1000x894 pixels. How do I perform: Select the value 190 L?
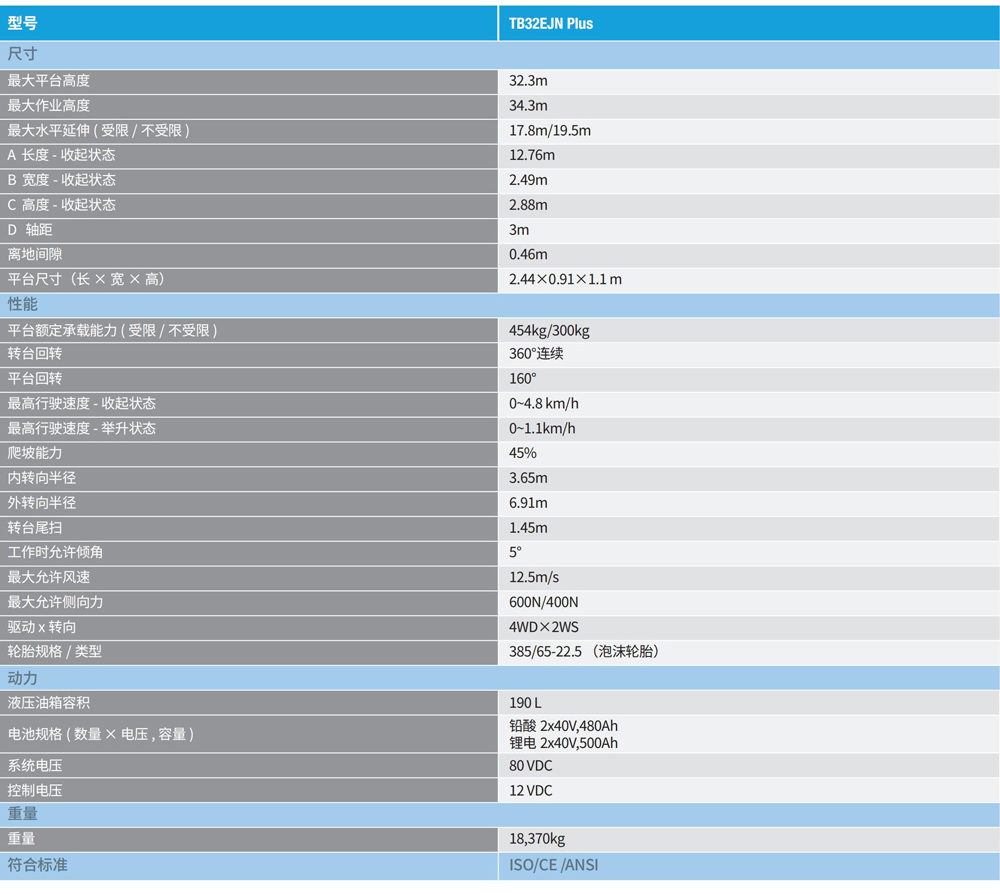tap(525, 702)
